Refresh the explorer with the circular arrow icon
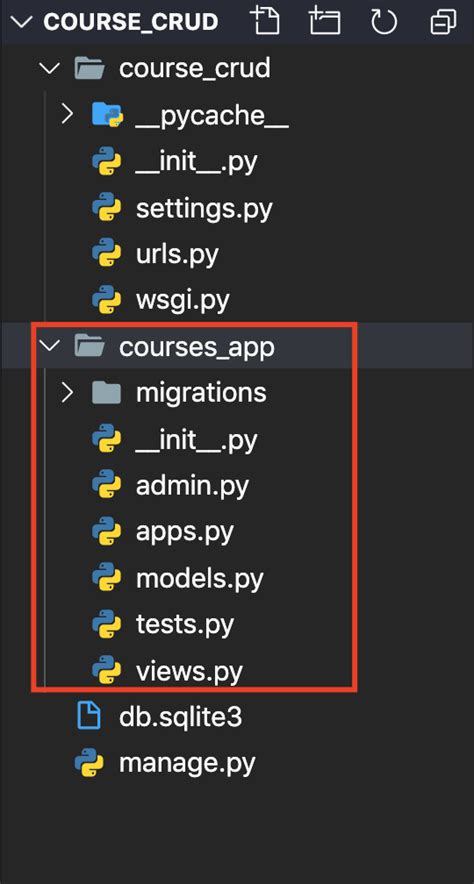Screen dimensions: 474x884 386,21
